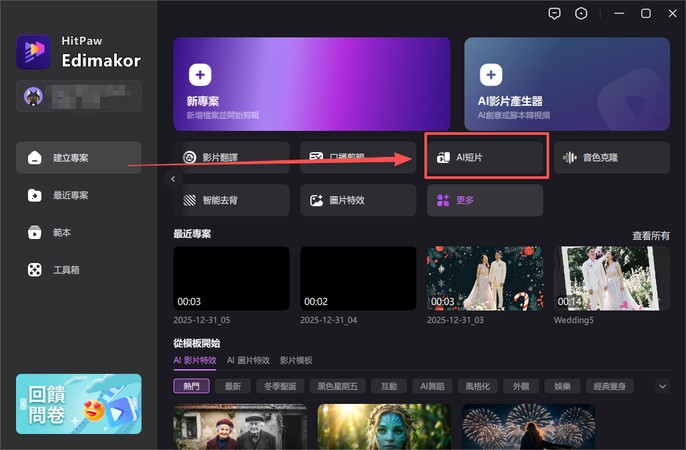686x450 pixels.
Task: Open the 更多 tools button
Action: 485,200
